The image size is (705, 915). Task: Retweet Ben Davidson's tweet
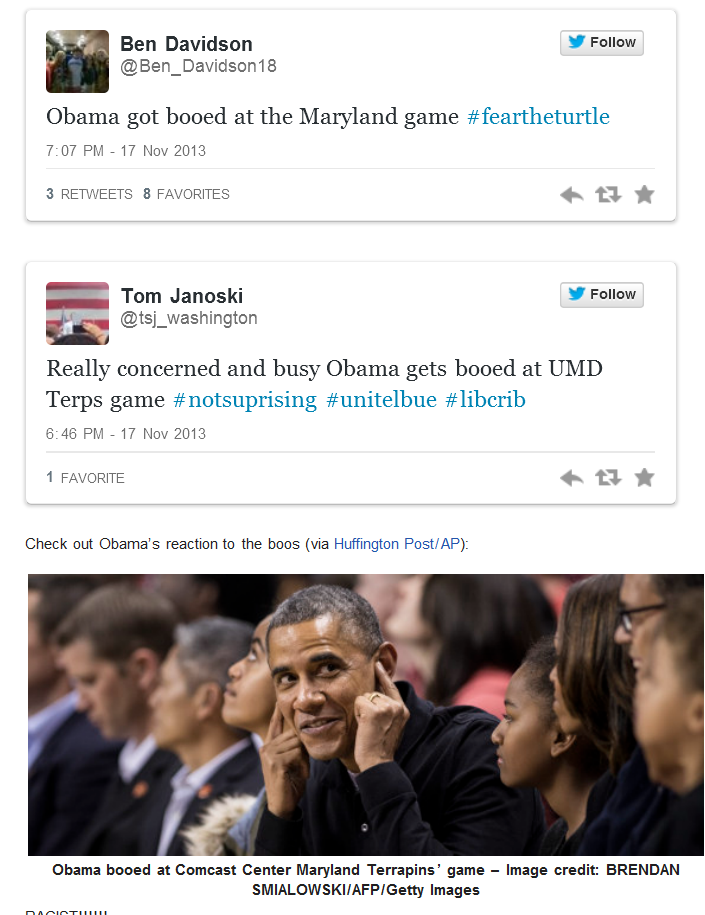click(x=608, y=194)
